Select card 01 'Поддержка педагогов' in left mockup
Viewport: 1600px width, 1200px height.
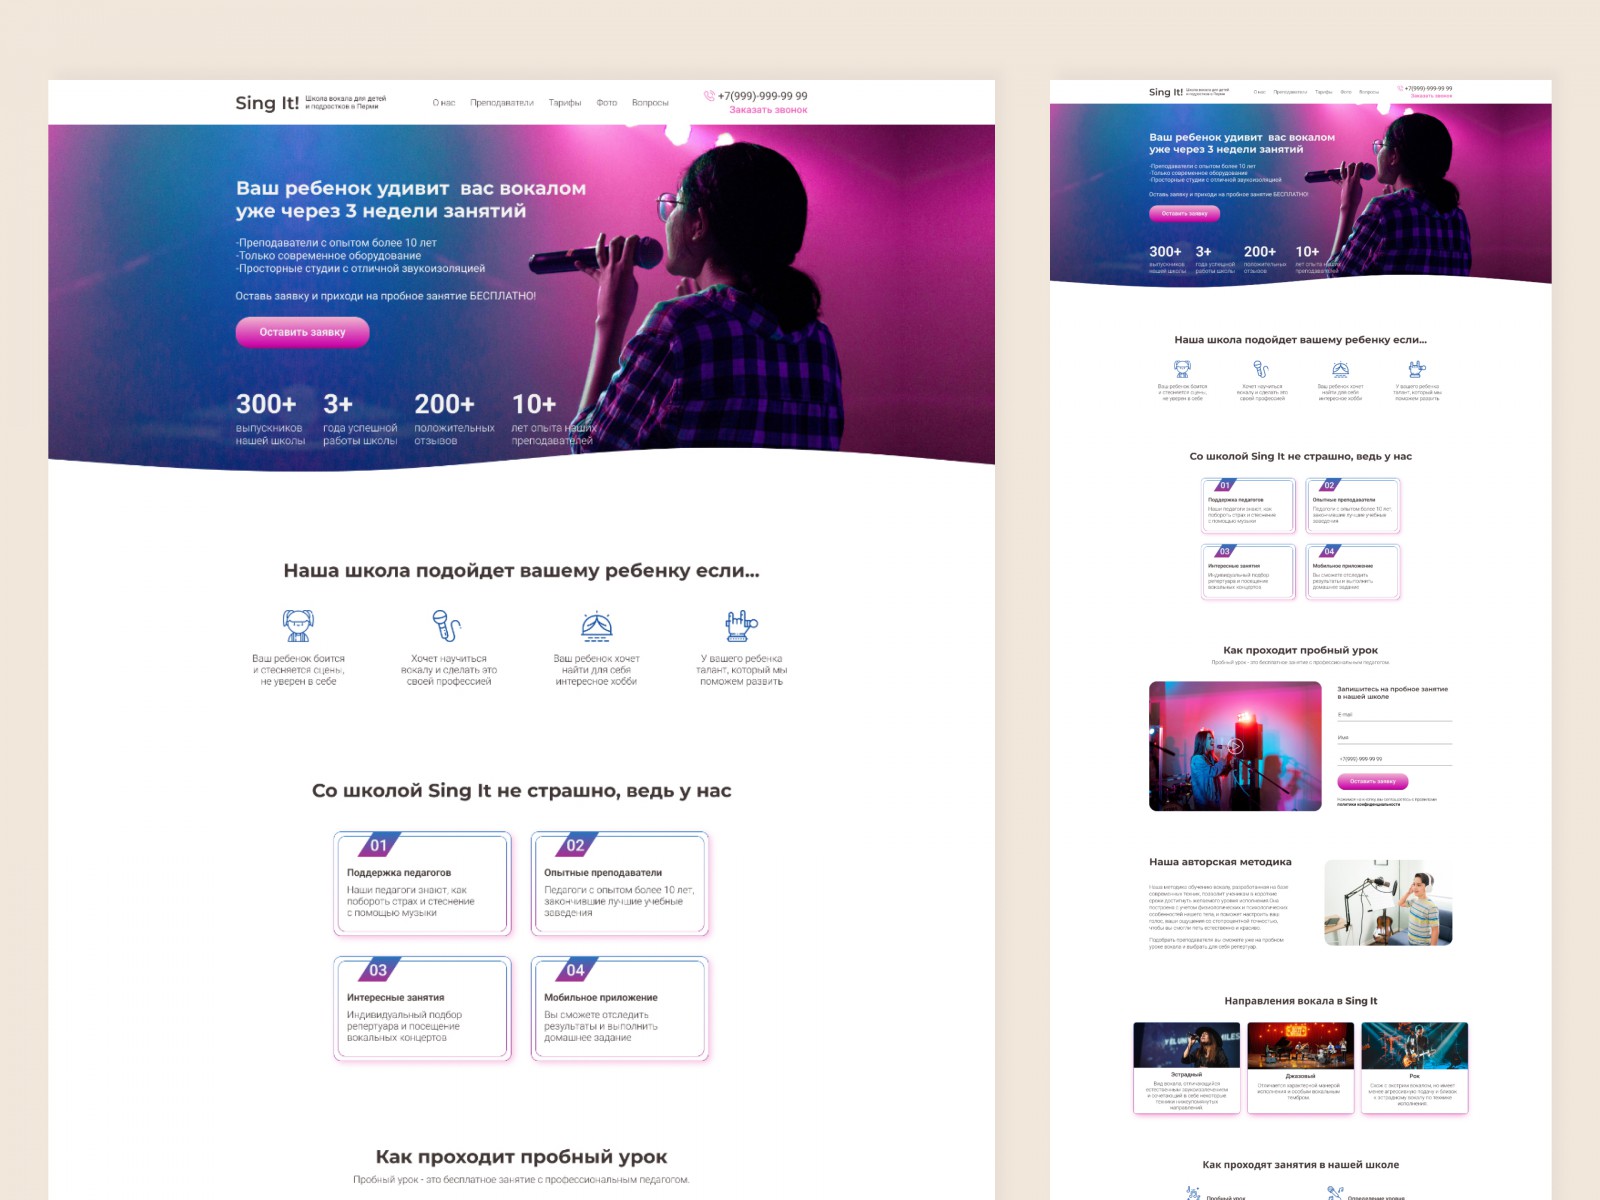(422, 884)
